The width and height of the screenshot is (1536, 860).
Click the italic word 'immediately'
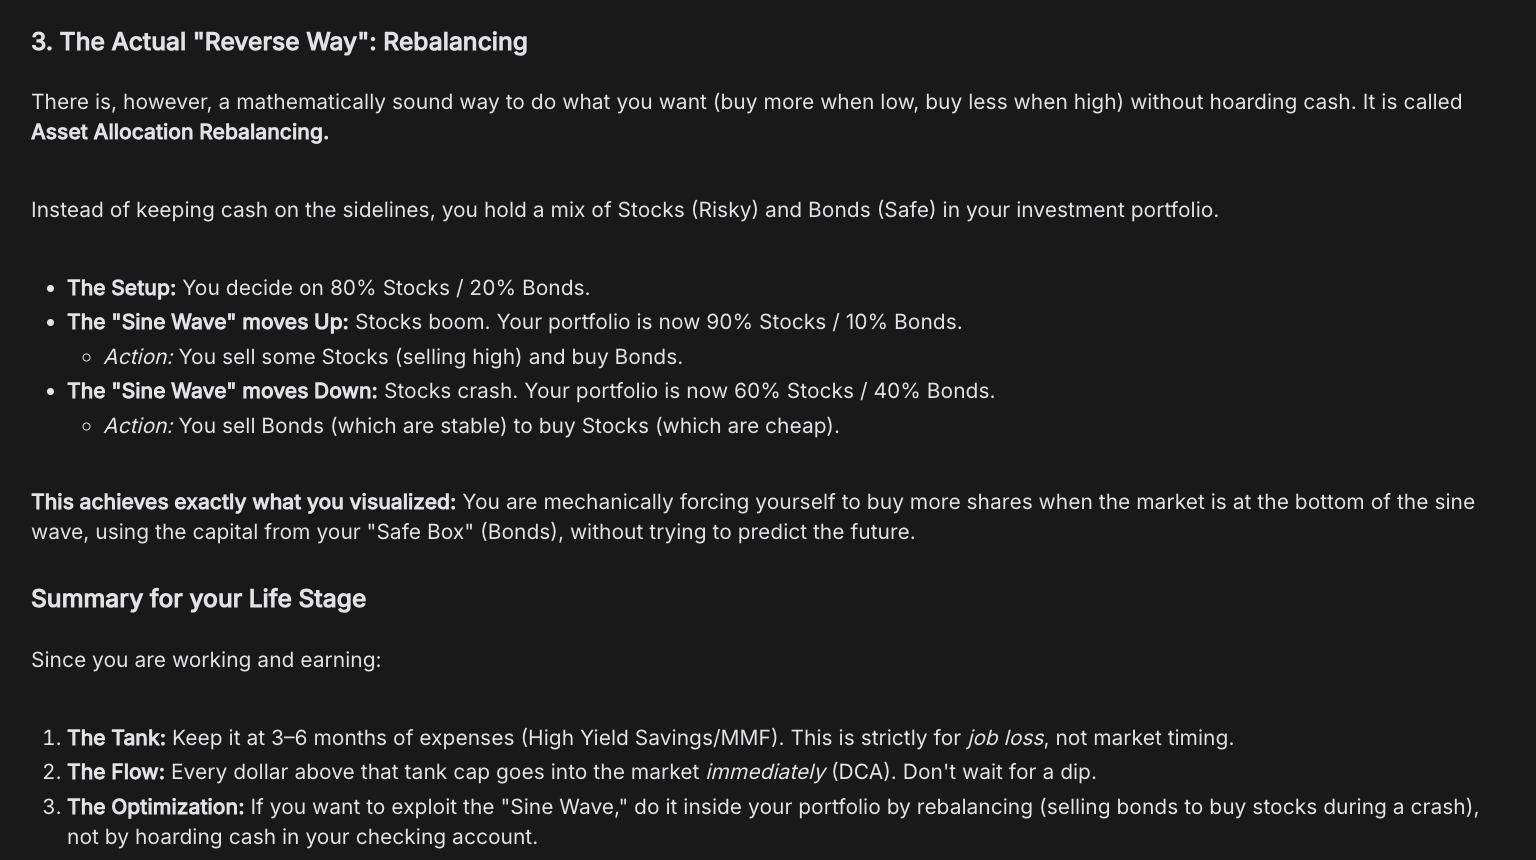765,772
